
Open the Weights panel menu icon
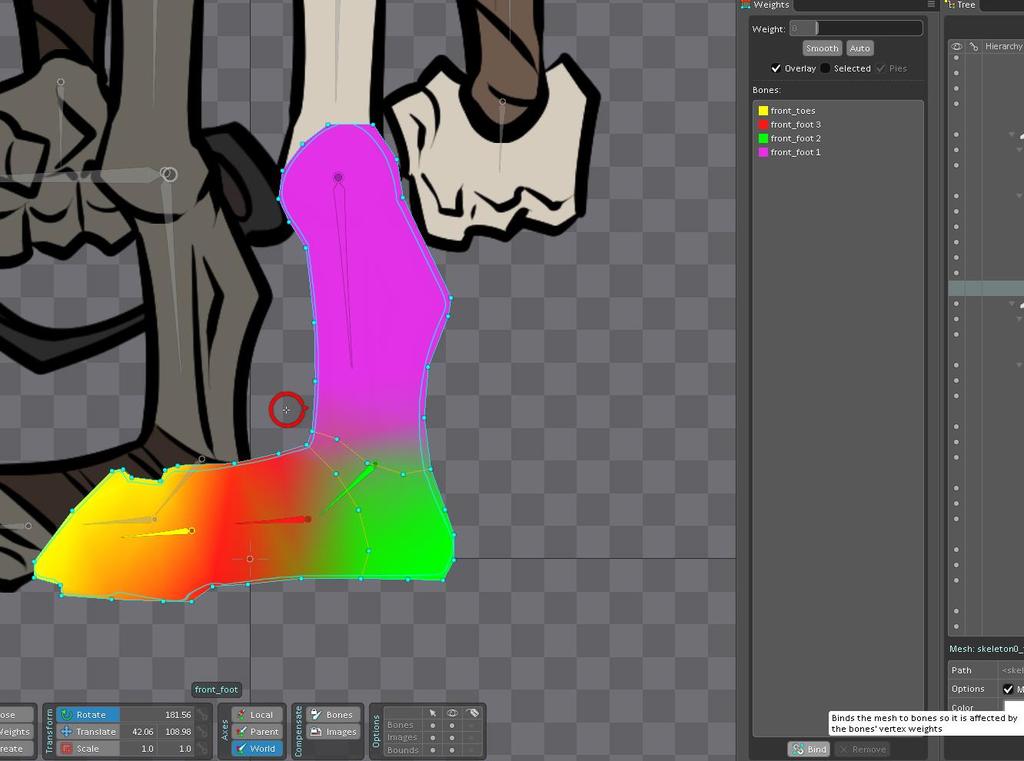coord(931,5)
